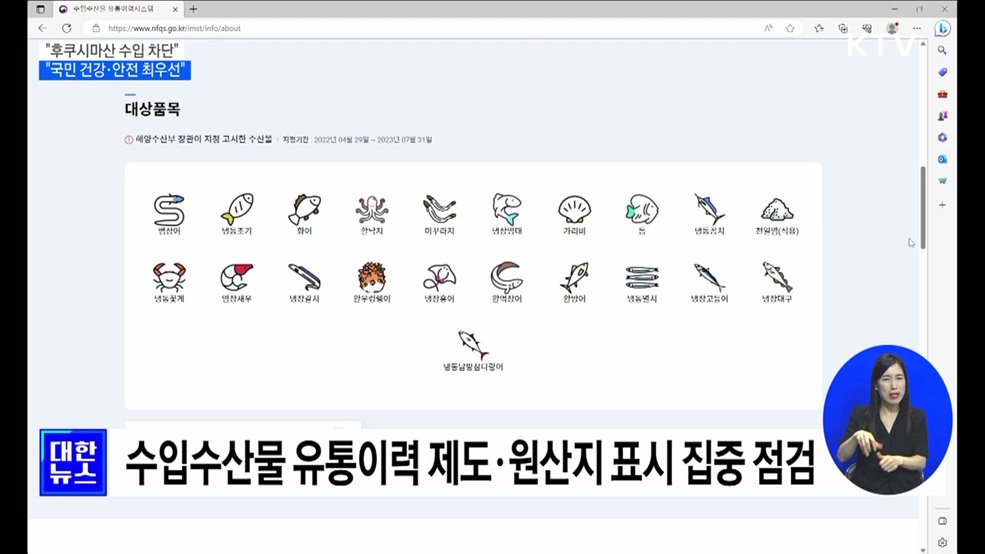Image resolution: width=985 pixels, height=554 pixels.
Task: Click the page vertical scrollbar thumb
Action: click(x=923, y=207)
